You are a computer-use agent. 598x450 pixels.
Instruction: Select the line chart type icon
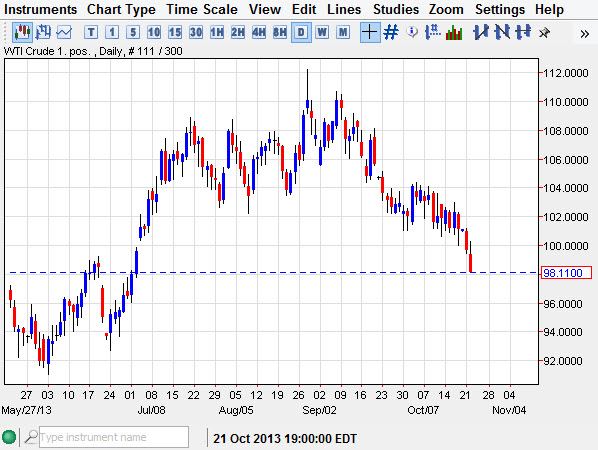[64, 32]
